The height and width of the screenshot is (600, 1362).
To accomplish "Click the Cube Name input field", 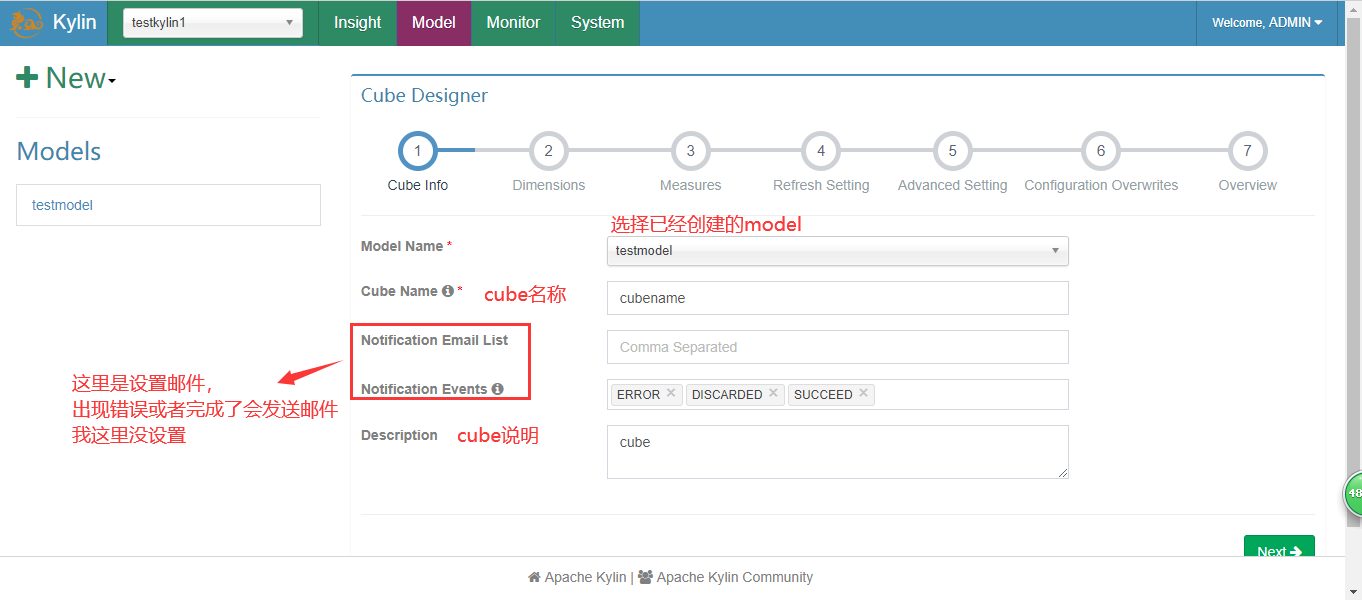I will pyautogui.click(x=838, y=298).
